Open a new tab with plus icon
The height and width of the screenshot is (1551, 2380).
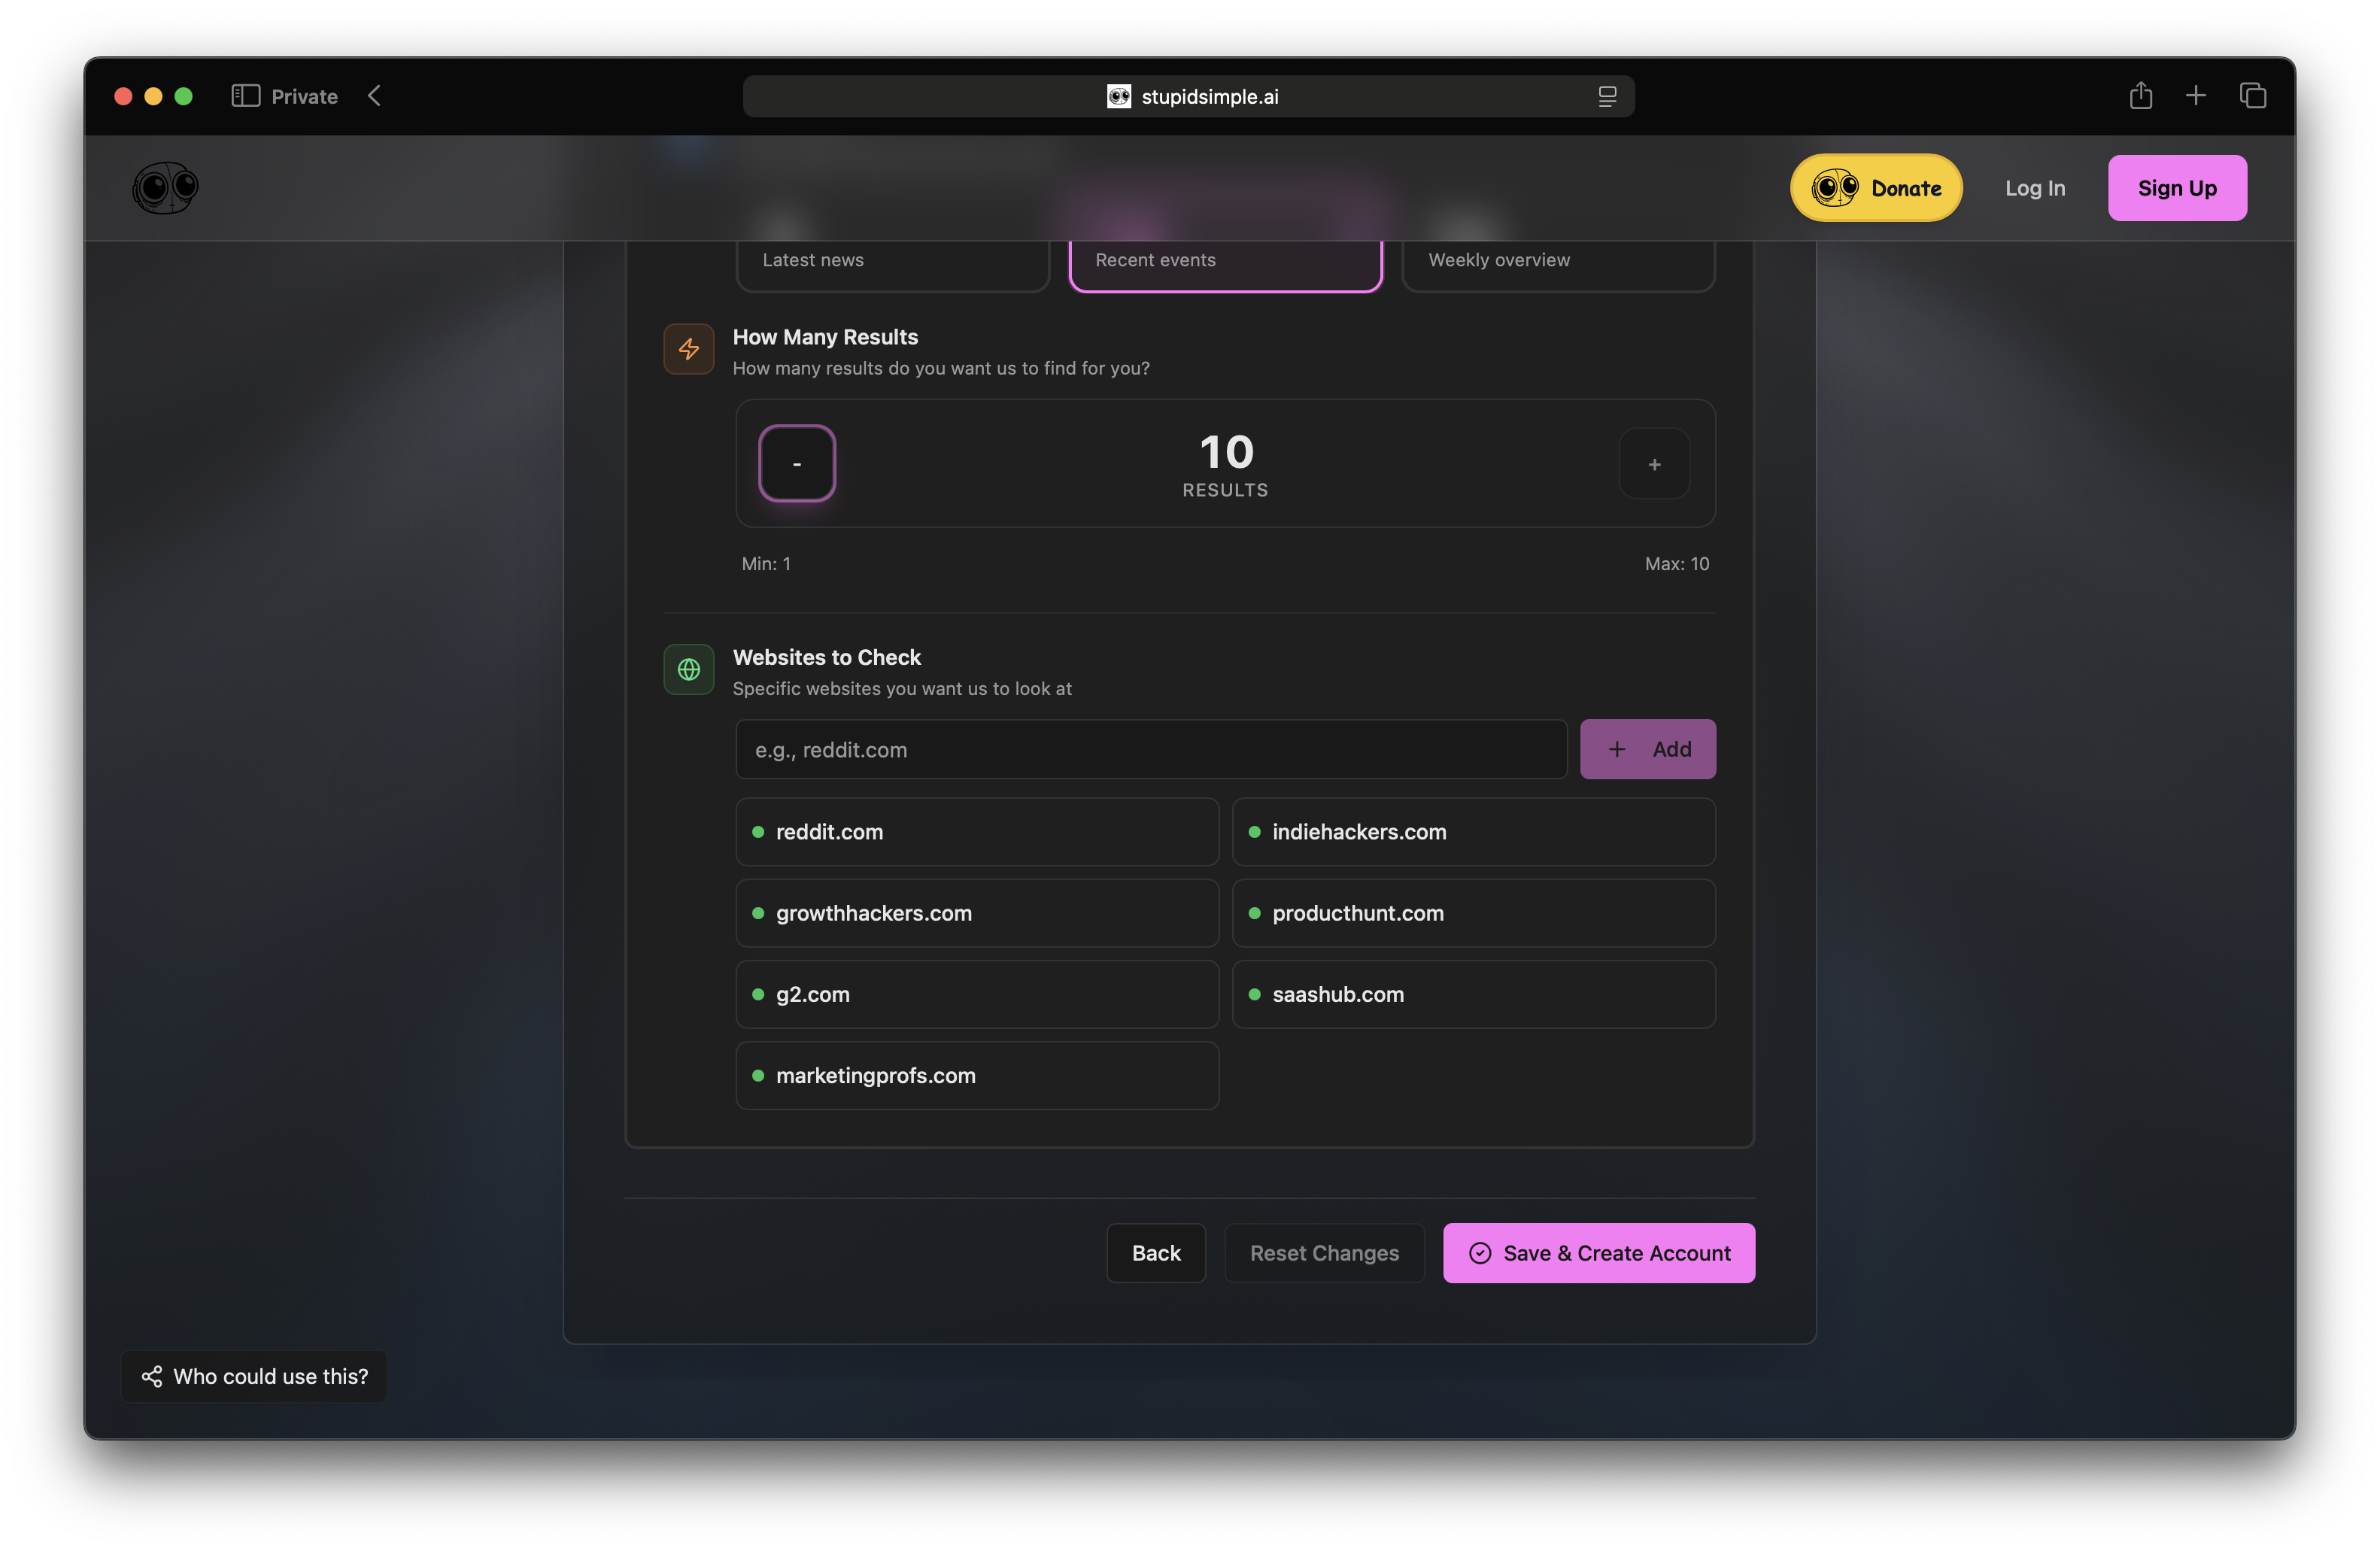point(2196,96)
